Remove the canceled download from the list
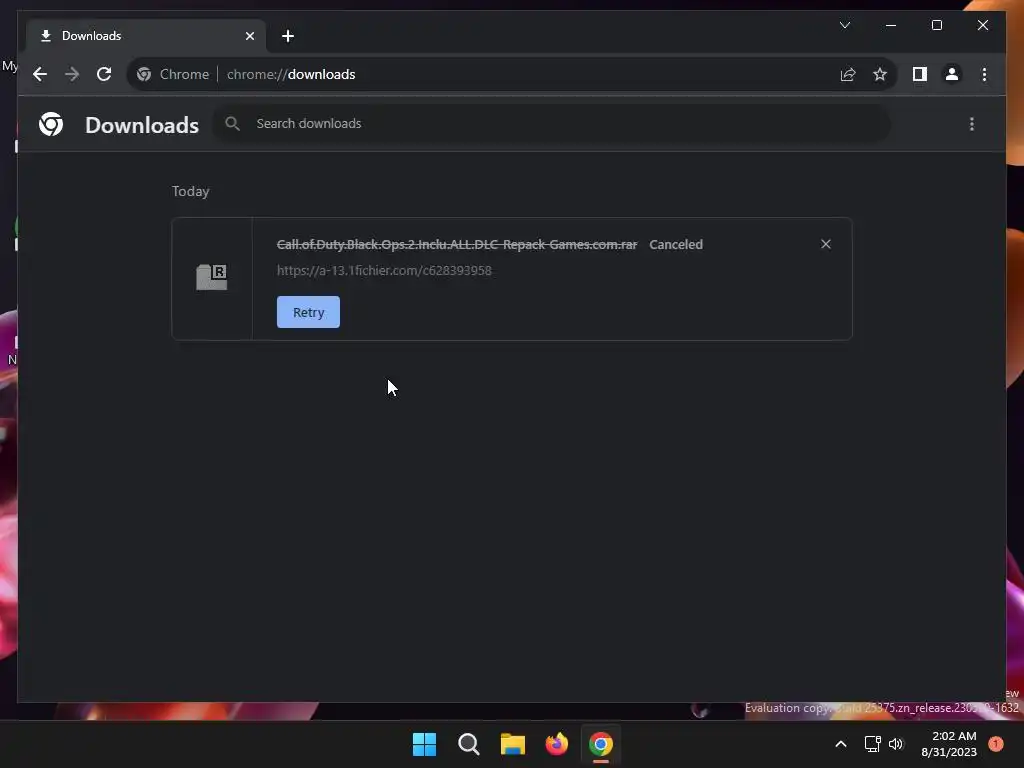1024x768 pixels. [x=825, y=244]
